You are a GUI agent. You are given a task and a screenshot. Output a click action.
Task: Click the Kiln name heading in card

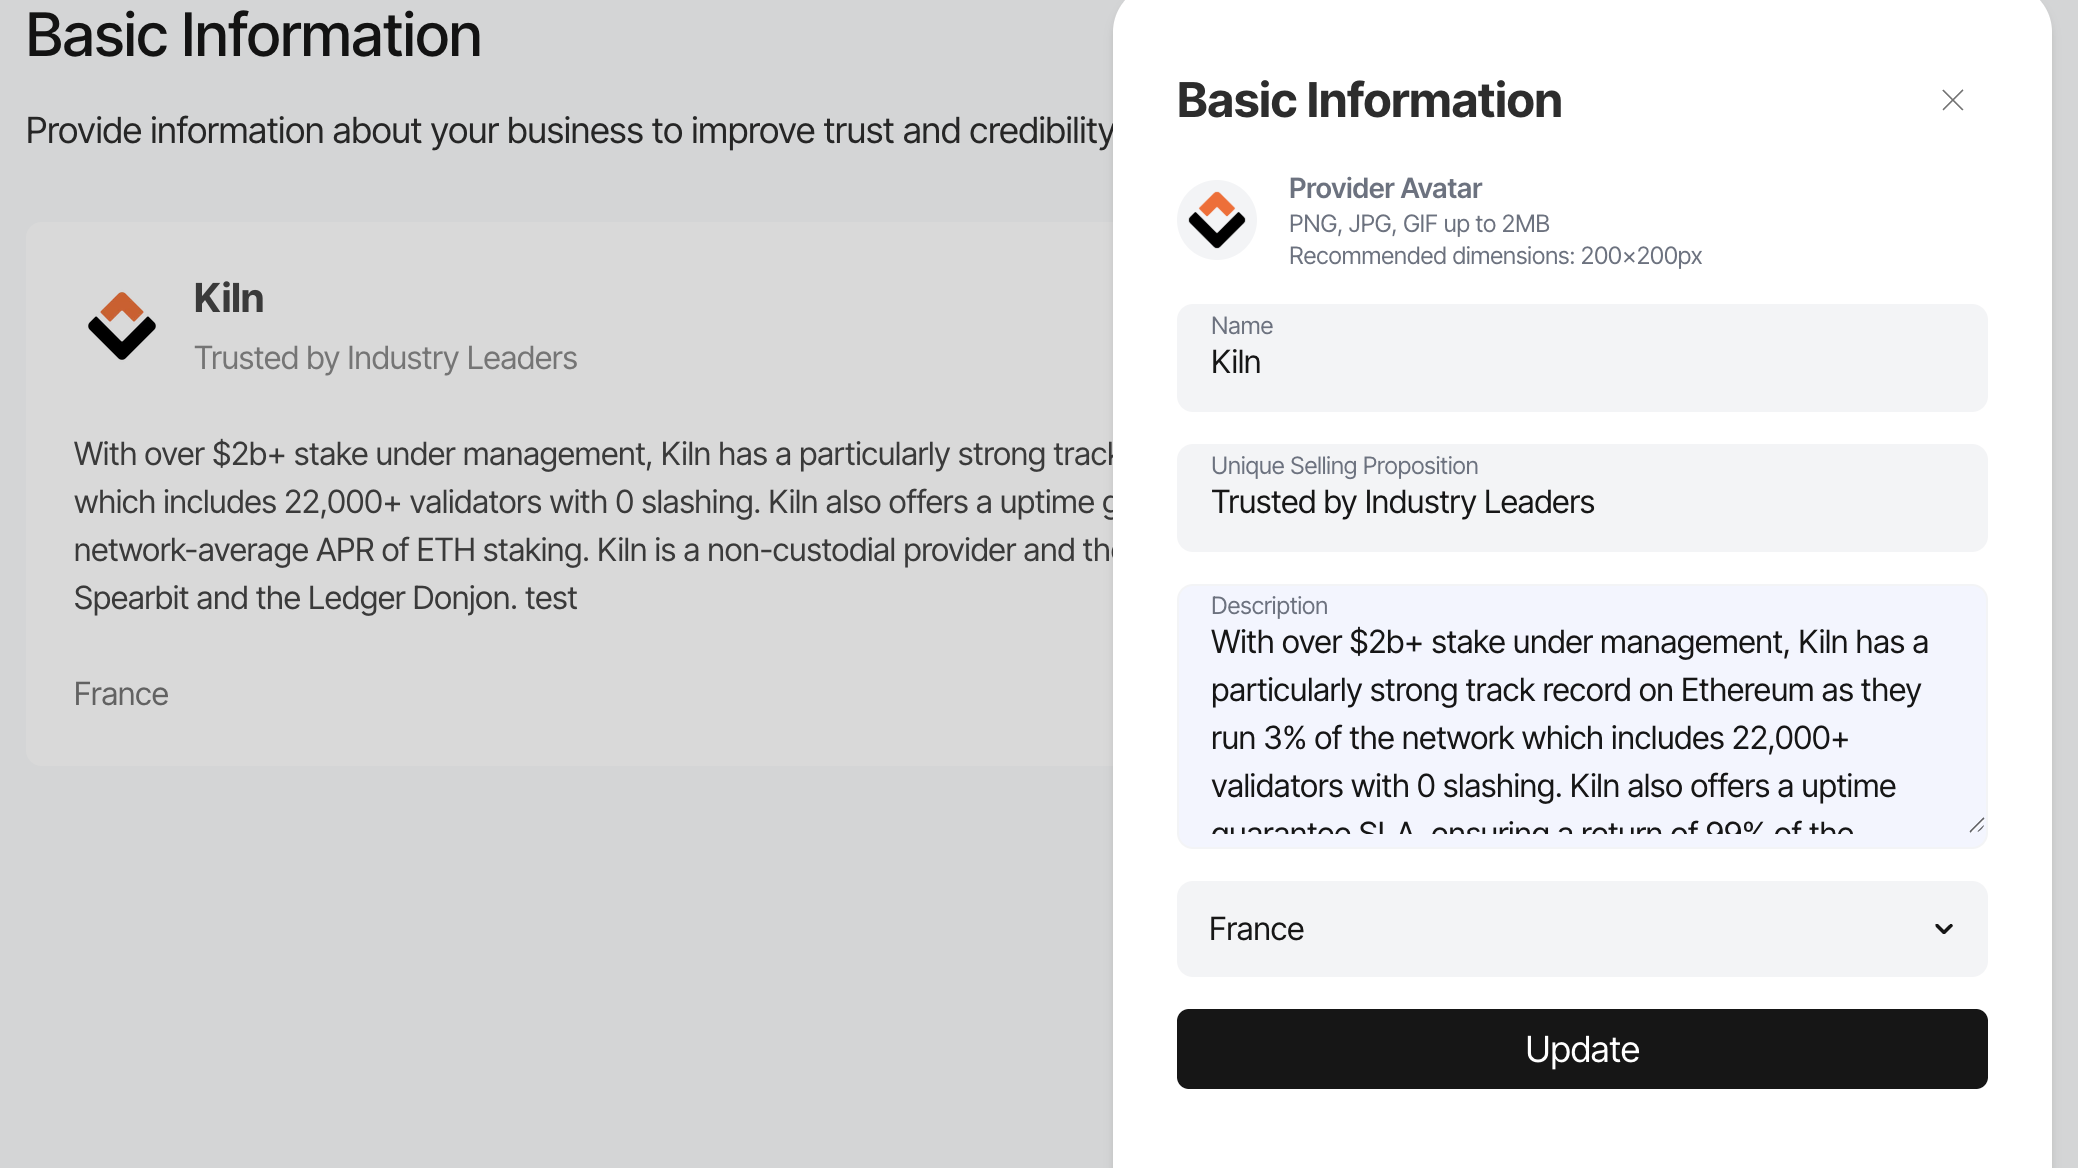(229, 298)
